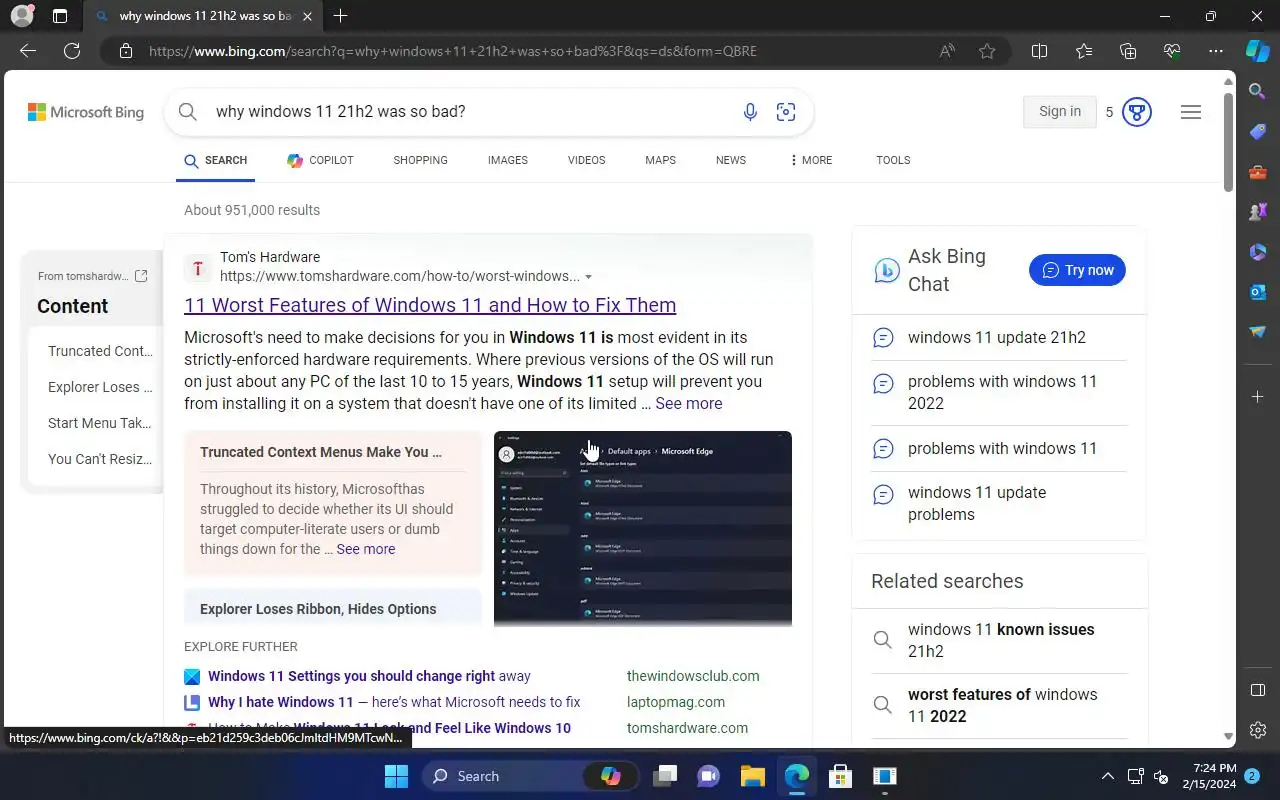Refresh the current page
Image resolution: width=1280 pixels, height=800 pixels.
(72, 51)
